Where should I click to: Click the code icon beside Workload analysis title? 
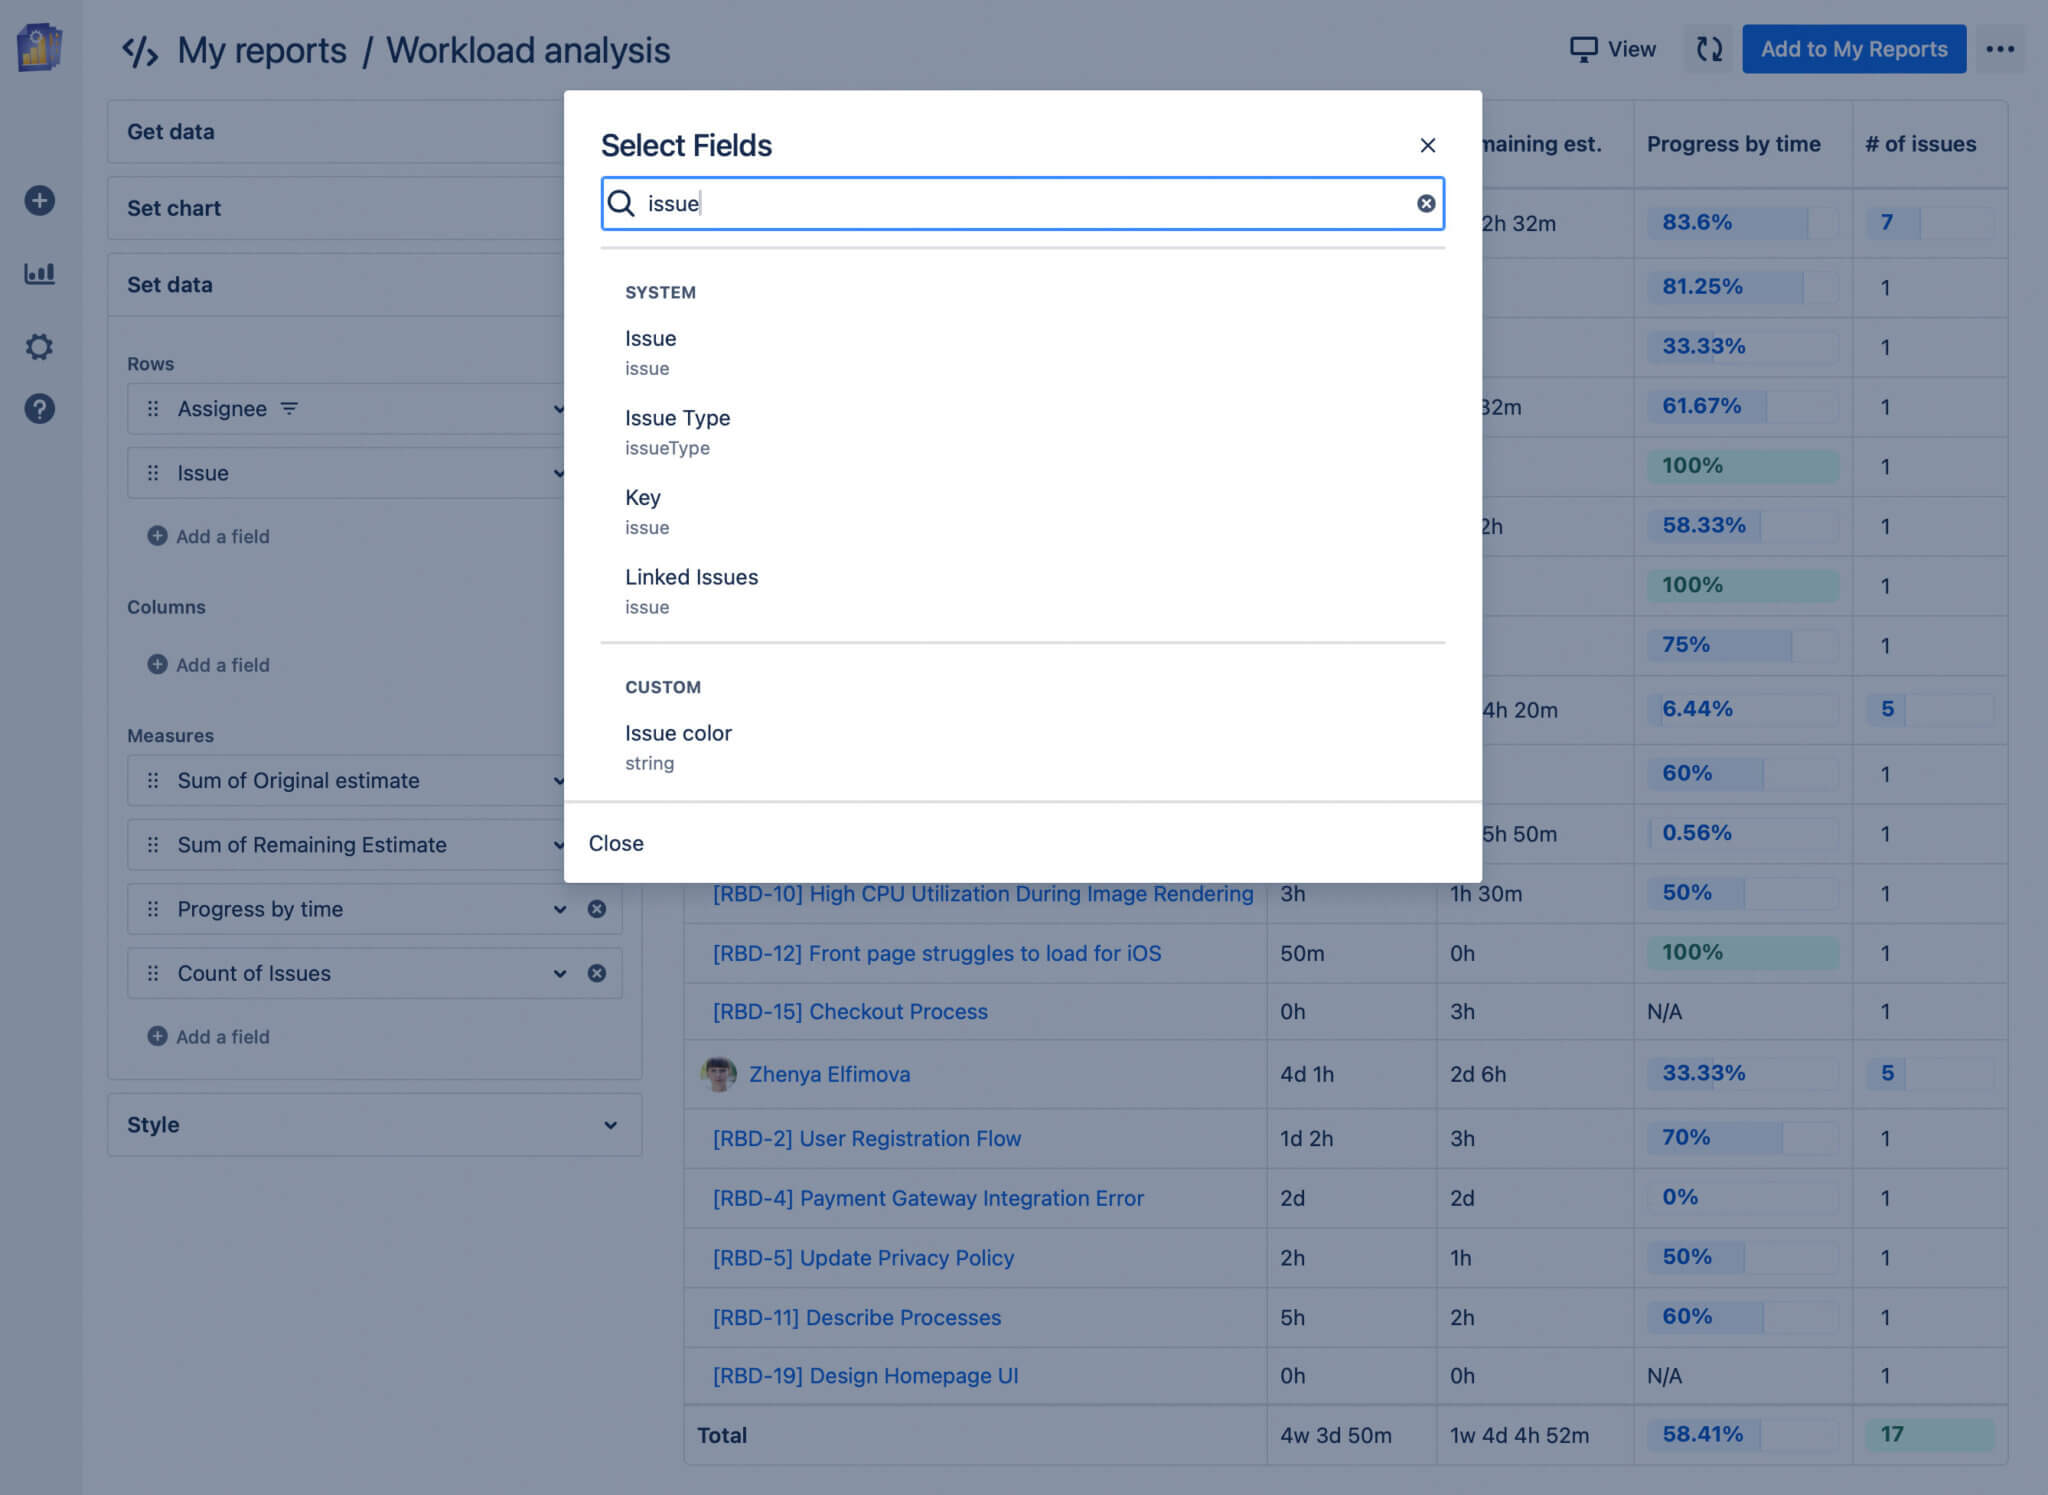point(140,48)
